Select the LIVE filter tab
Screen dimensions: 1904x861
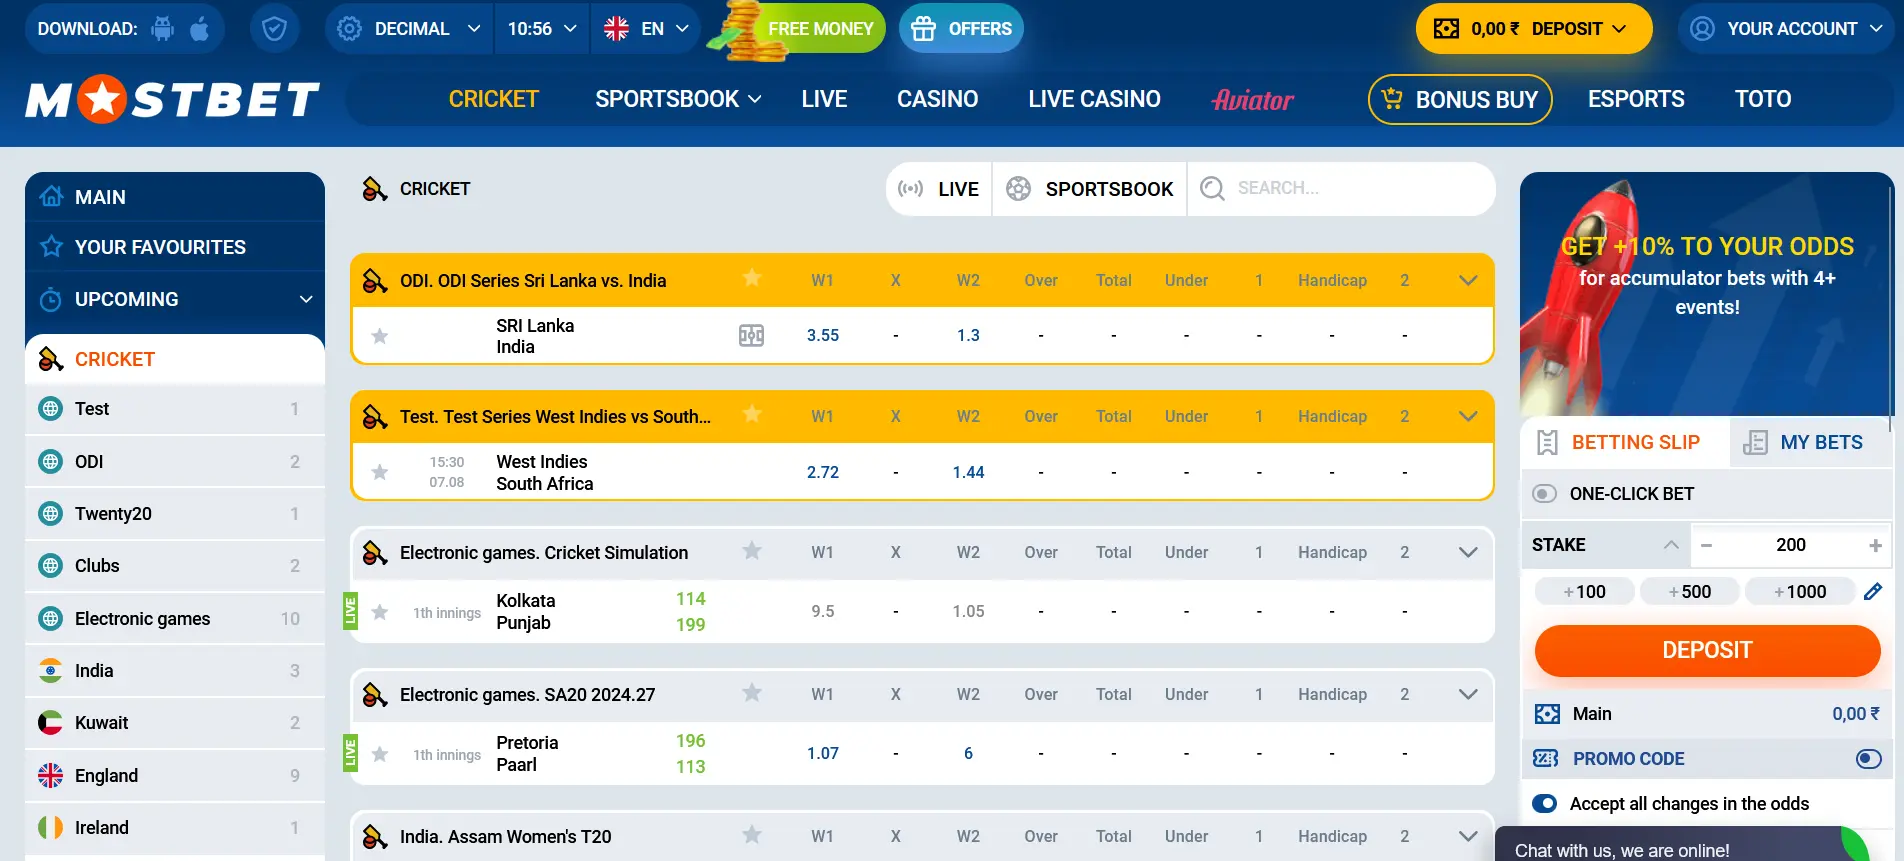(x=939, y=189)
